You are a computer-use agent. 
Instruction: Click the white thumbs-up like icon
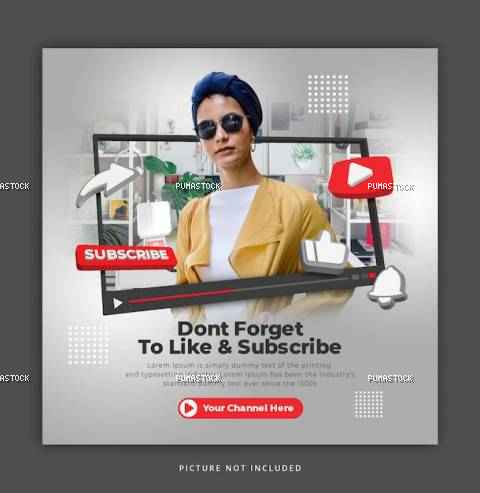pos(325,251)
